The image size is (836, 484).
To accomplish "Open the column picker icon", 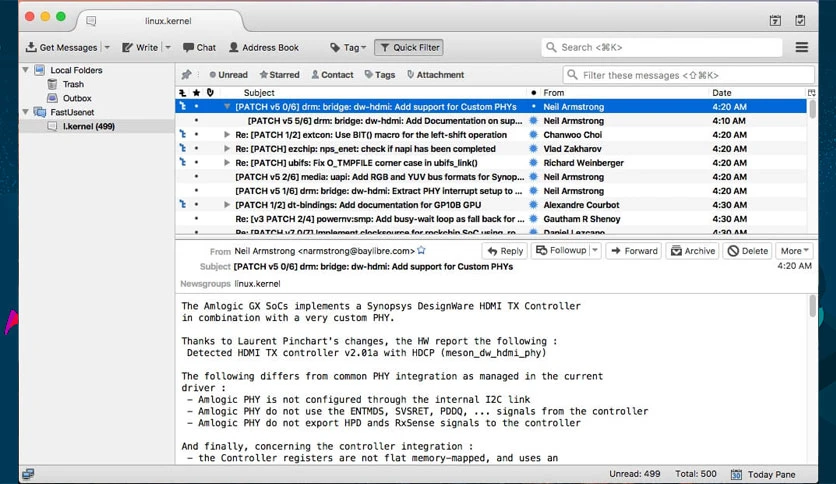I will tap(811, 93).
